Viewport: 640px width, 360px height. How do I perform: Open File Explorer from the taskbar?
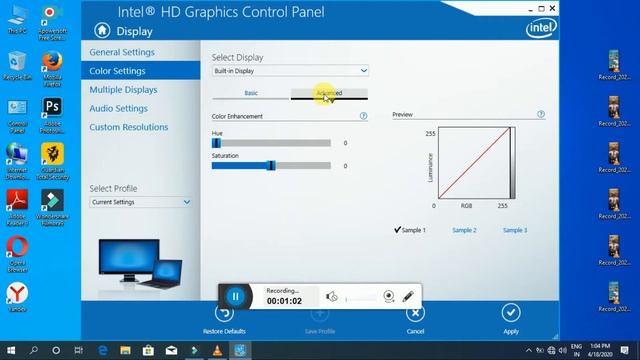[125, 350]
